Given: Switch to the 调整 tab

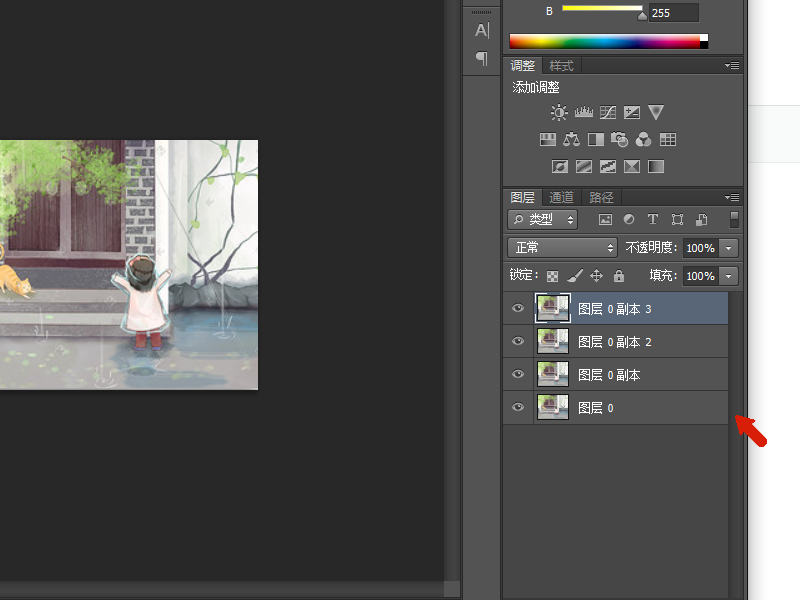Looking at the screenshot, I should pos(522,66).
